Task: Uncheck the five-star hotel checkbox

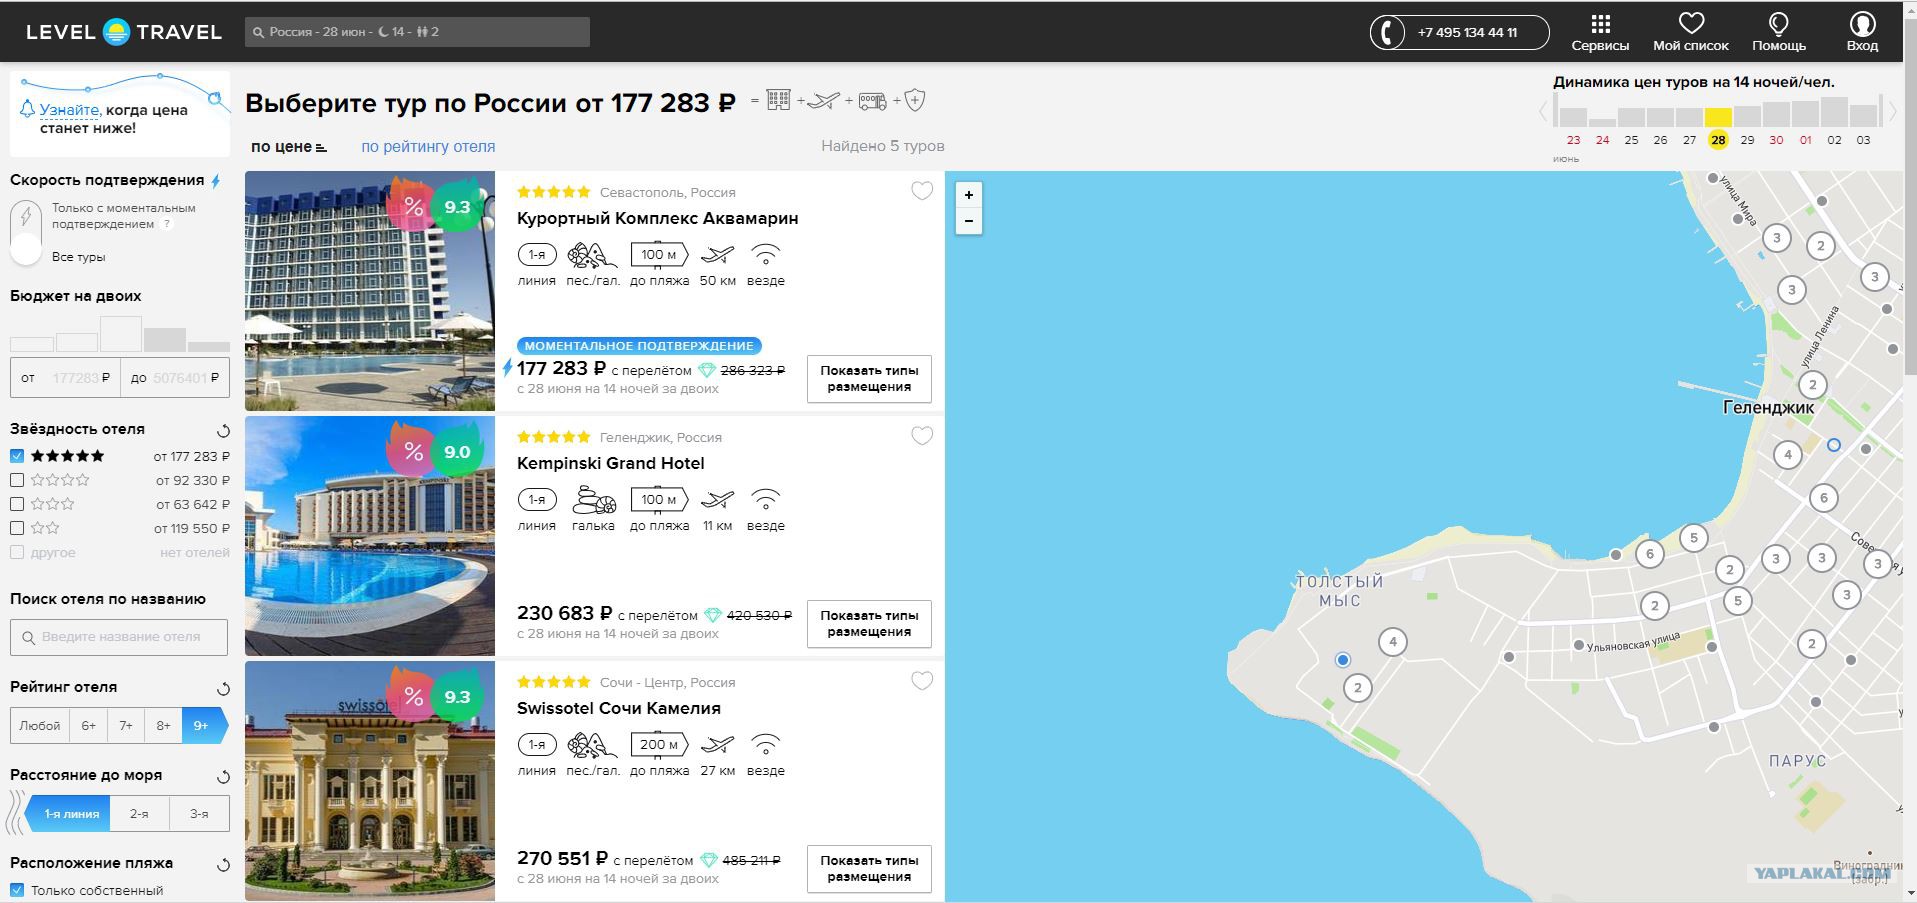Action: coord(17,456)
